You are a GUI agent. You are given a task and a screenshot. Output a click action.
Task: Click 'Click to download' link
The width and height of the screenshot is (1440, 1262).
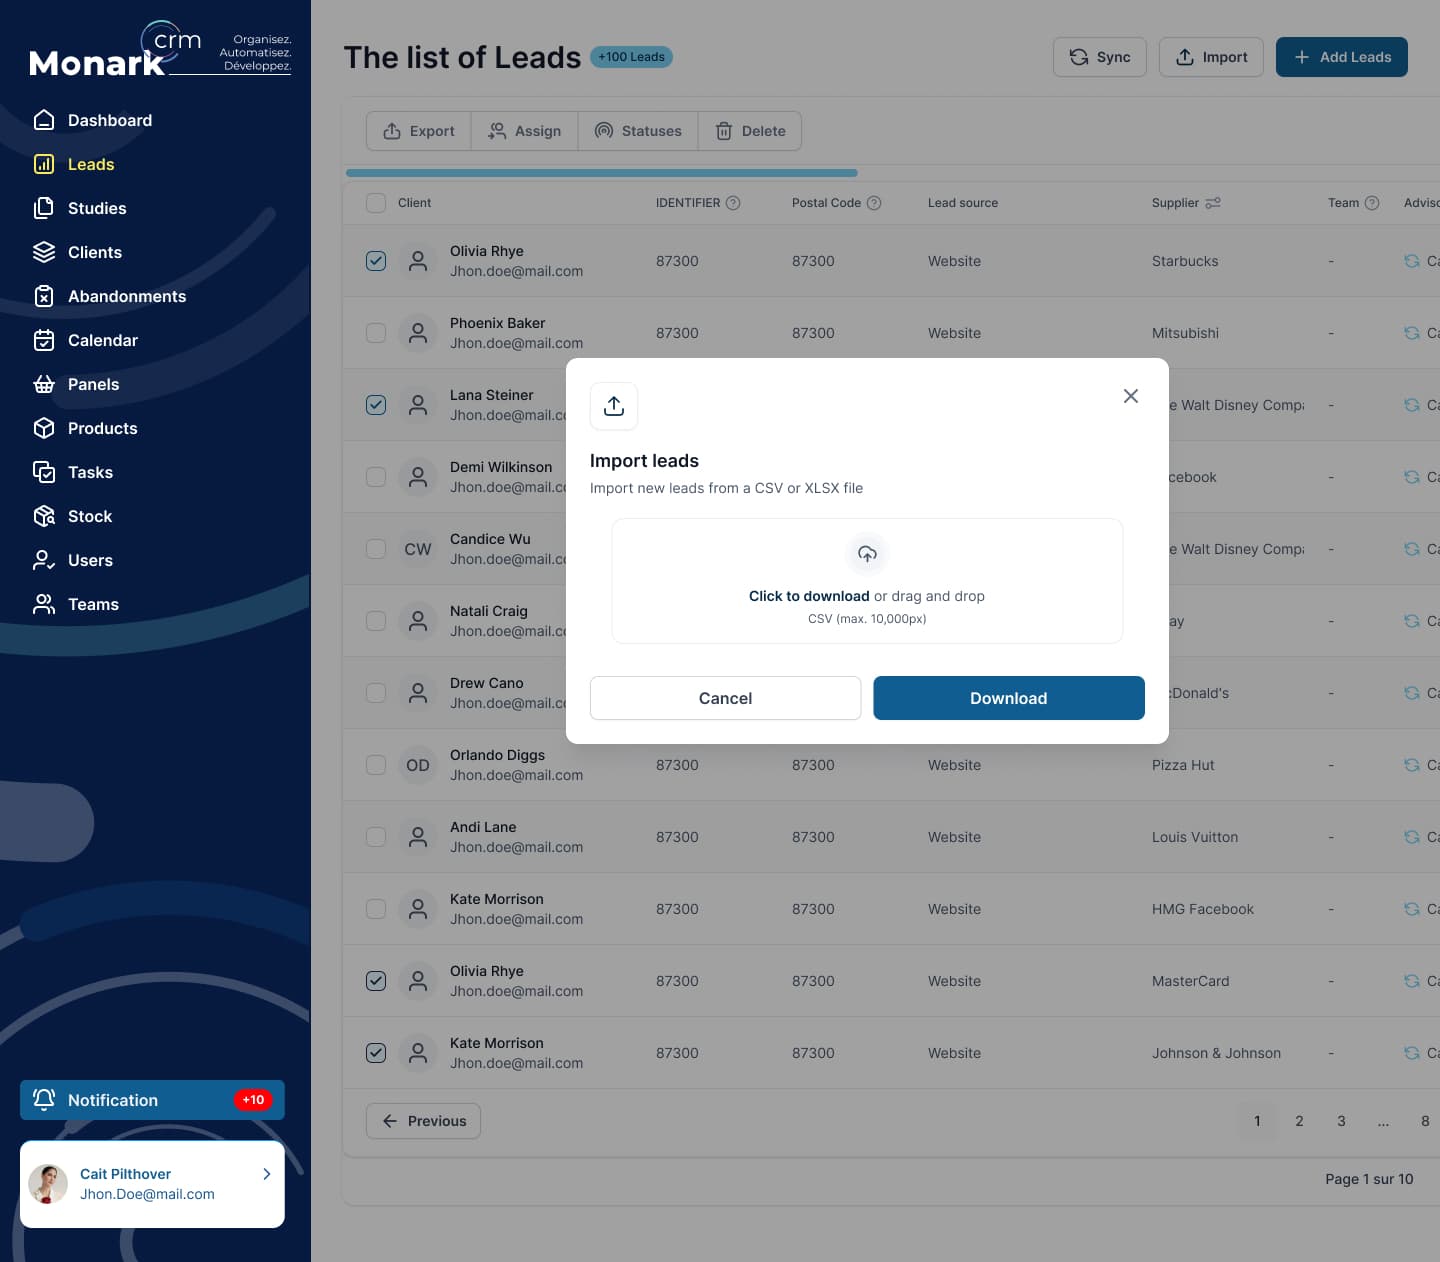pyautogui.click(x=809, y=596)
